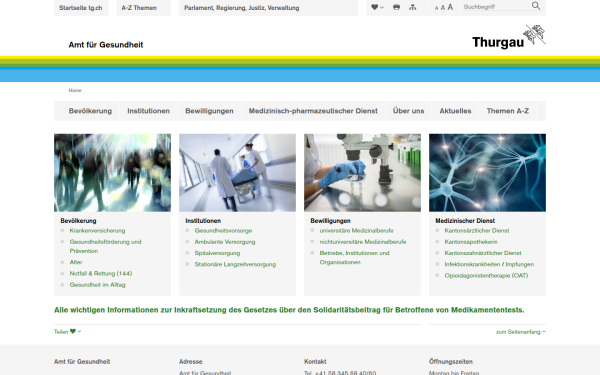This screenshot has height=375, width=600.
Task: Open the Themen A-Z navigation tab
Action: (508, 111)
